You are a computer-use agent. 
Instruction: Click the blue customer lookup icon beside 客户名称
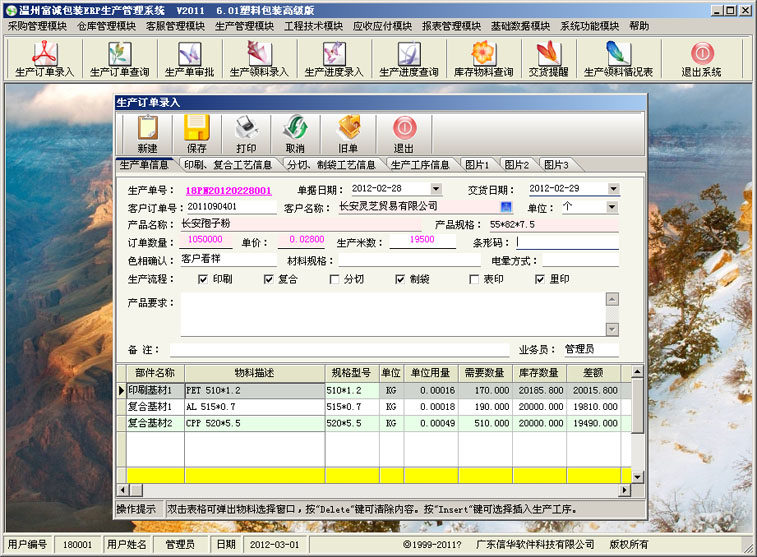(x=506, y=207)
